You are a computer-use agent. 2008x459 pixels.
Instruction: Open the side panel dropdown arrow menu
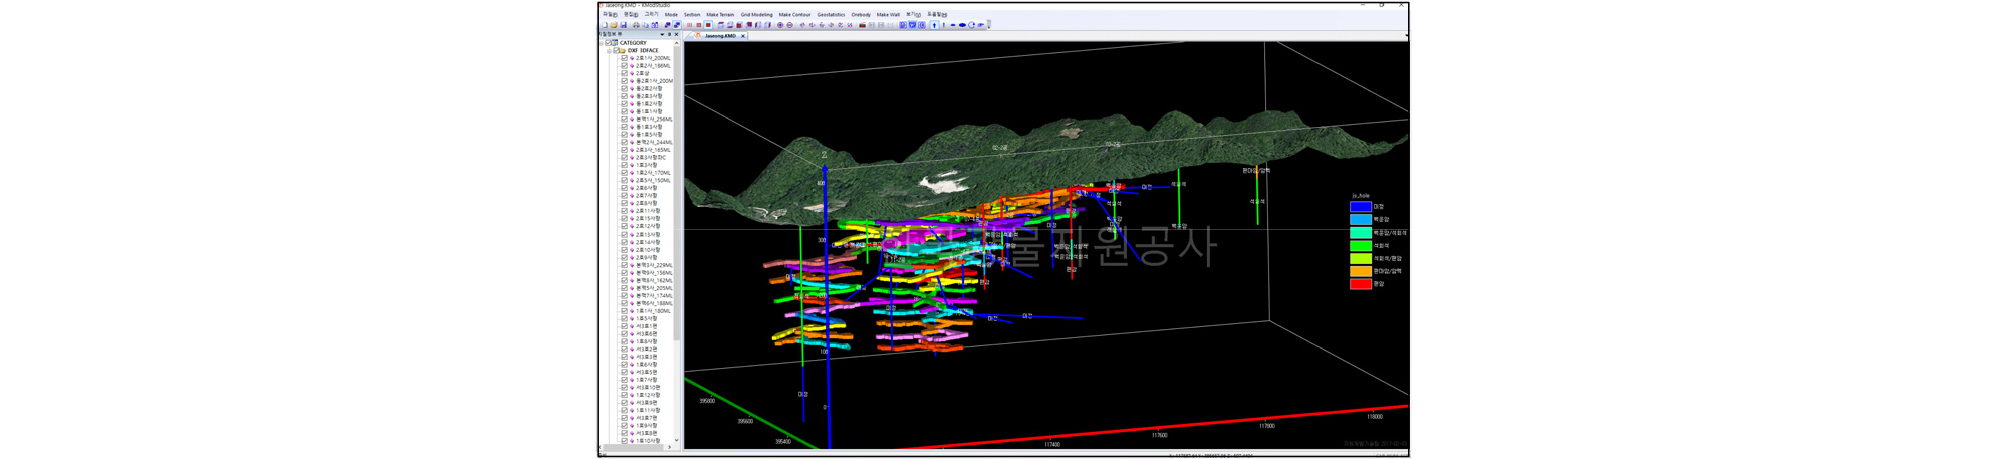[x=662, y=34]
